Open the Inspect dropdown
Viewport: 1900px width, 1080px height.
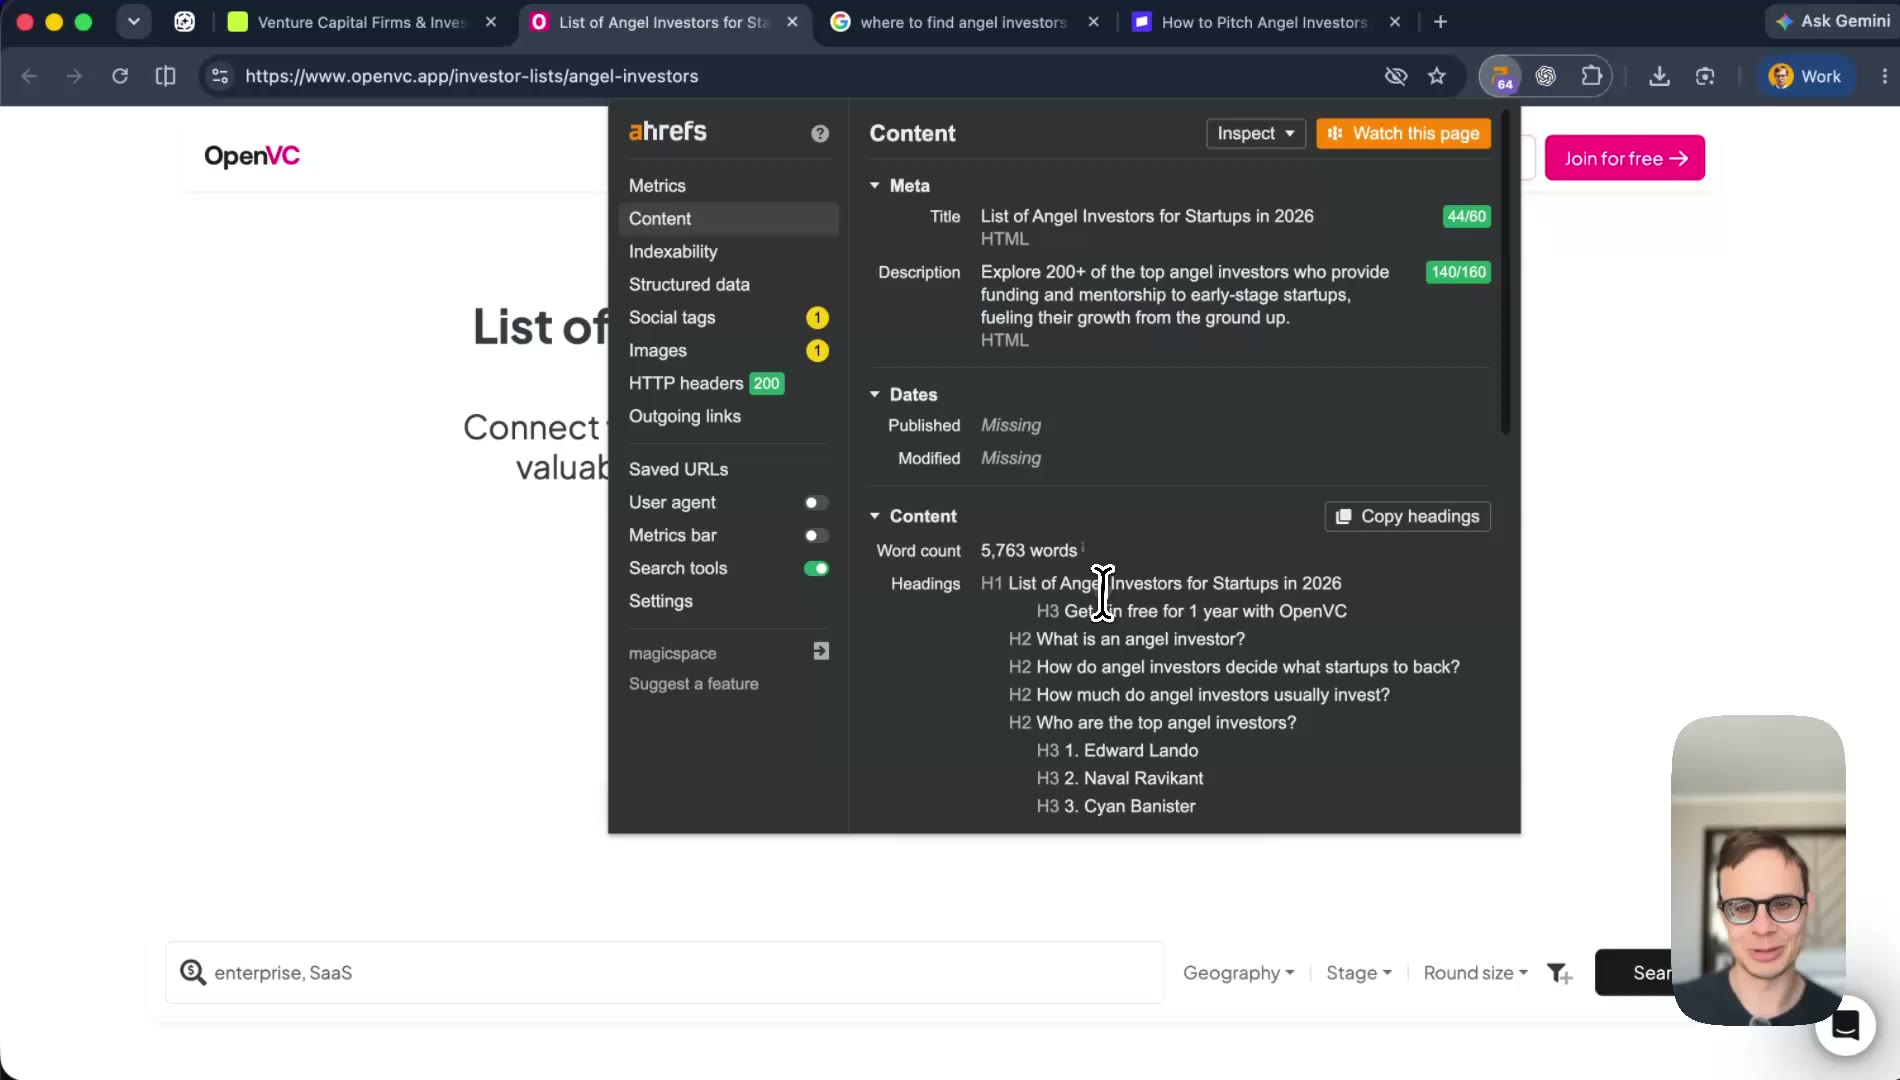tap(1256, 133)
